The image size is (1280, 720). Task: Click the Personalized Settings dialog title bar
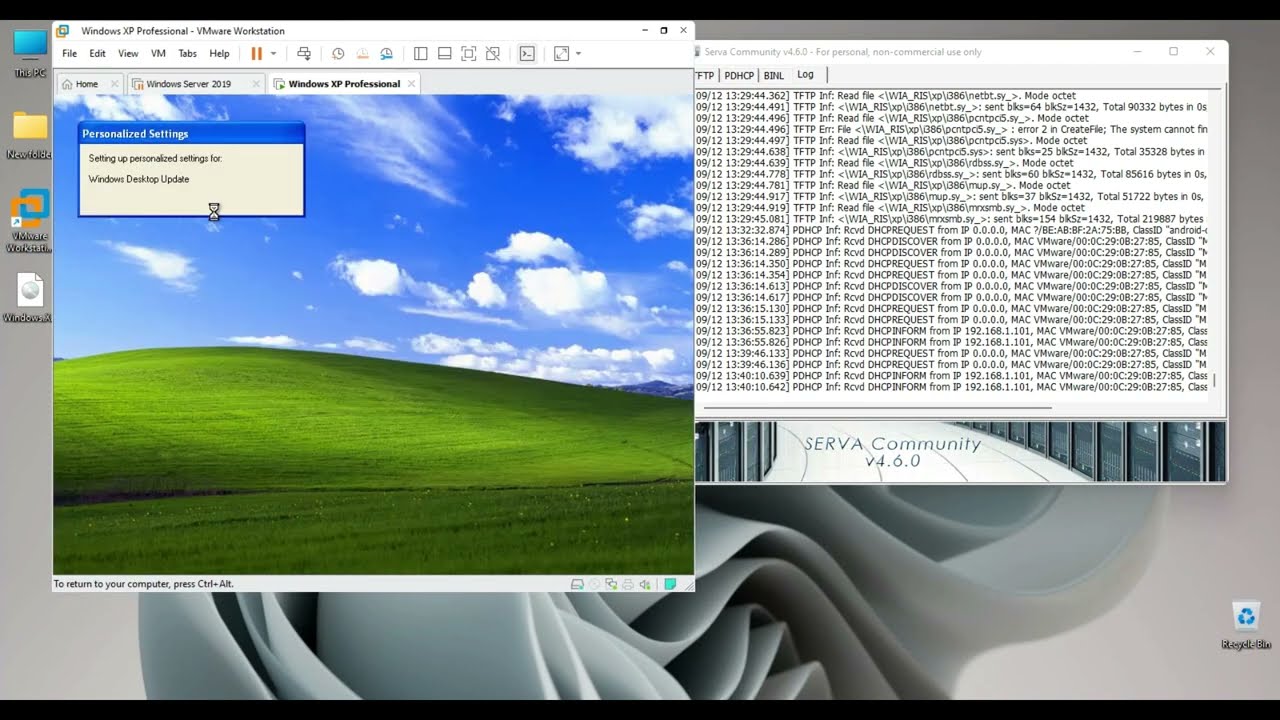tap(191, 134)
